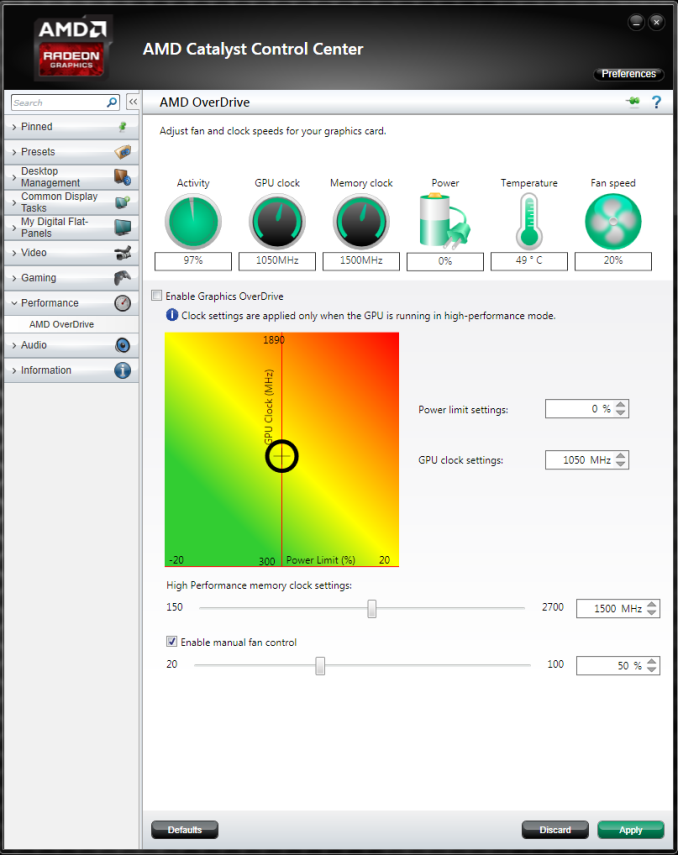Click the Temperature thermometer icon

tap(529, 221)
